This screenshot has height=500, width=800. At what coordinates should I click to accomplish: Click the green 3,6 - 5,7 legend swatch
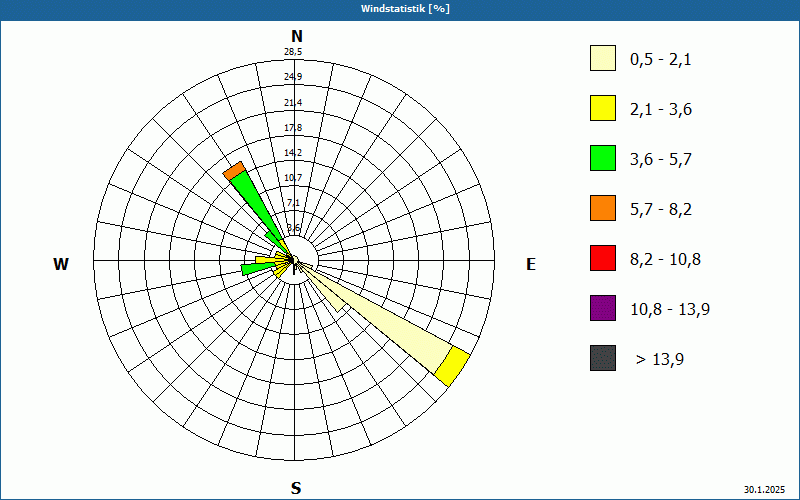coord(603,158)
